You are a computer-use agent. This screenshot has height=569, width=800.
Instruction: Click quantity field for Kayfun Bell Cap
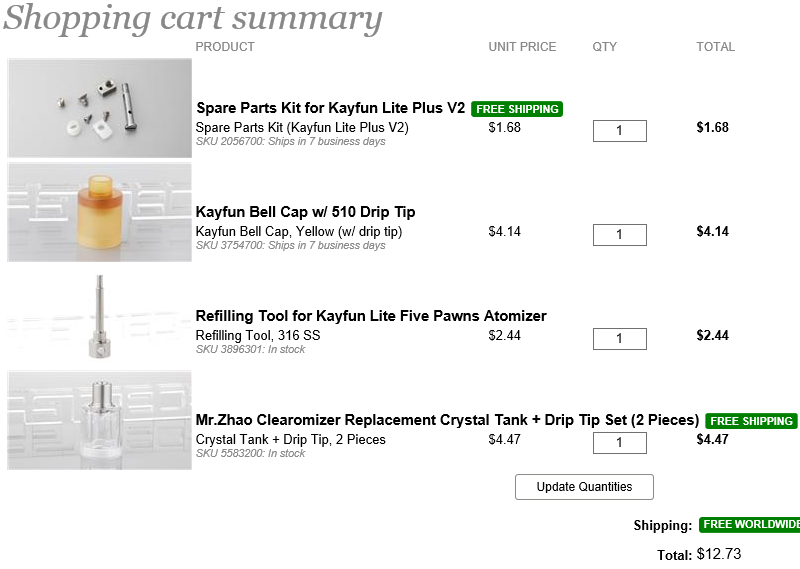(619, 235)
